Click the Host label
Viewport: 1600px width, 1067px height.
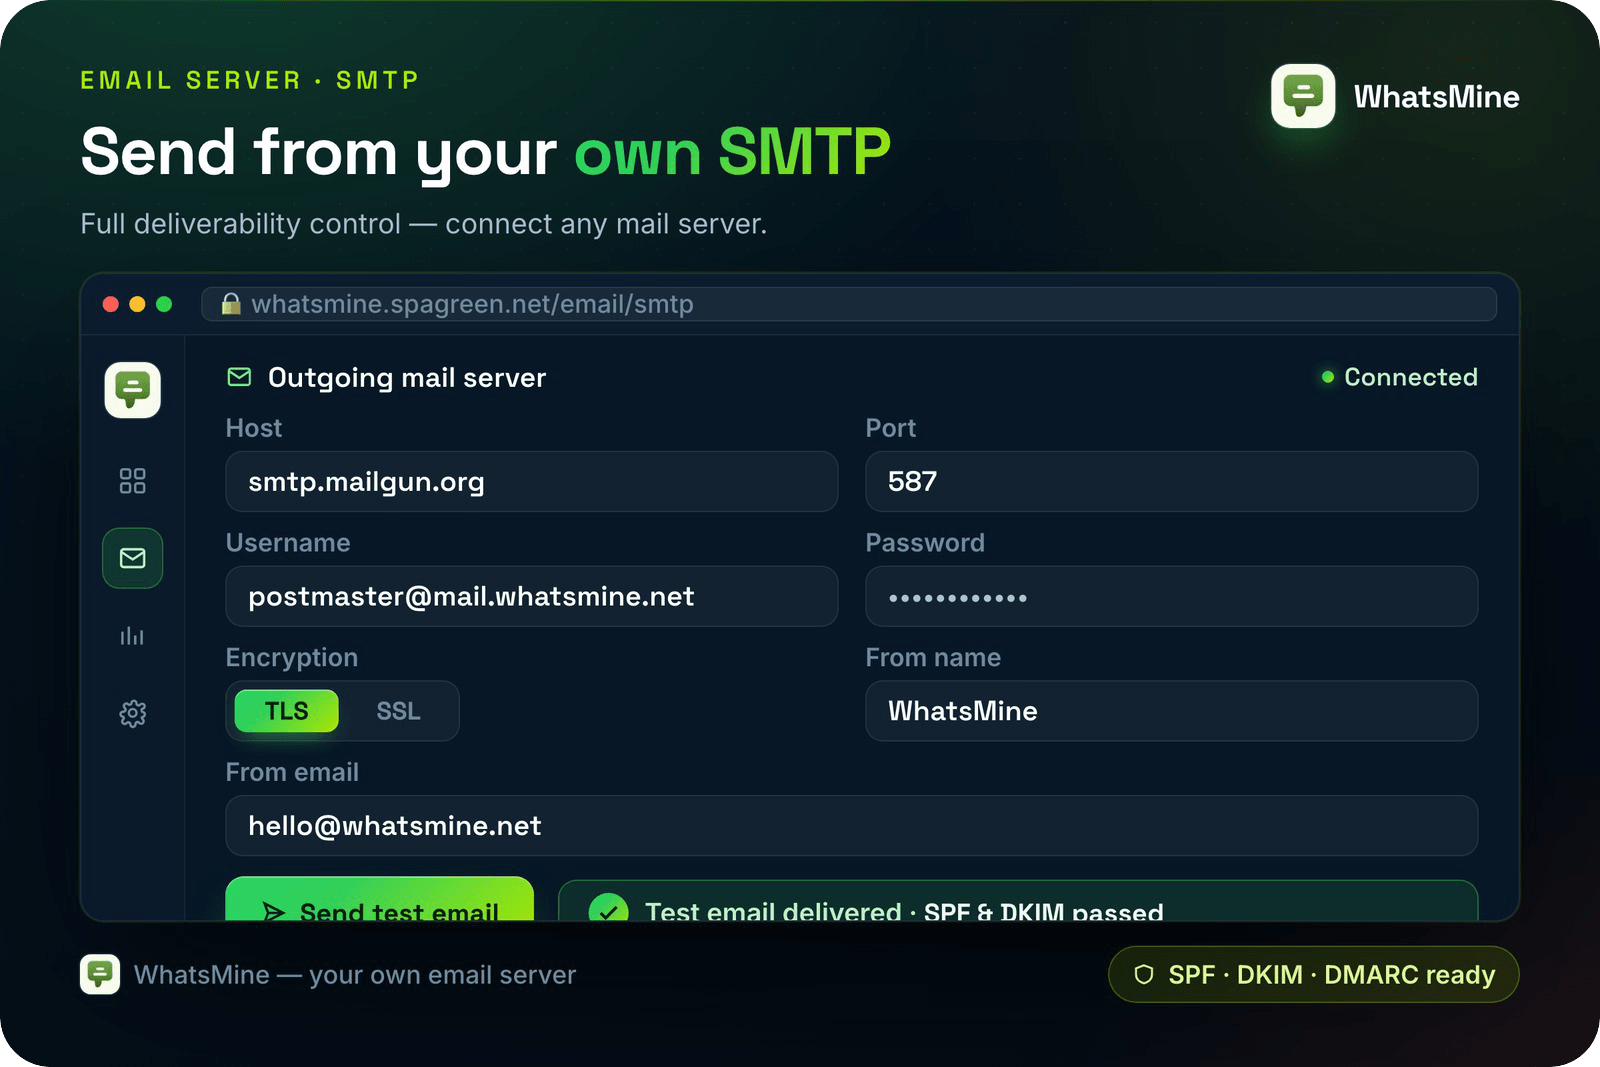[x=254, y=428]
